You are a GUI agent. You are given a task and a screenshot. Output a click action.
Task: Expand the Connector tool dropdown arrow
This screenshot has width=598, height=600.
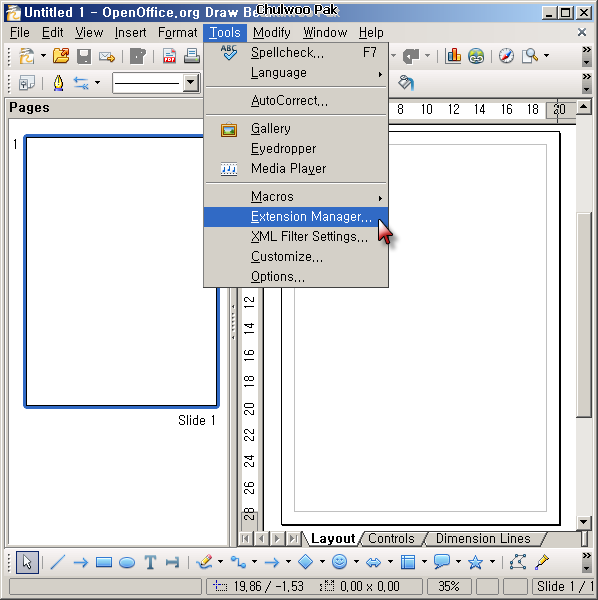click(254, 562)
